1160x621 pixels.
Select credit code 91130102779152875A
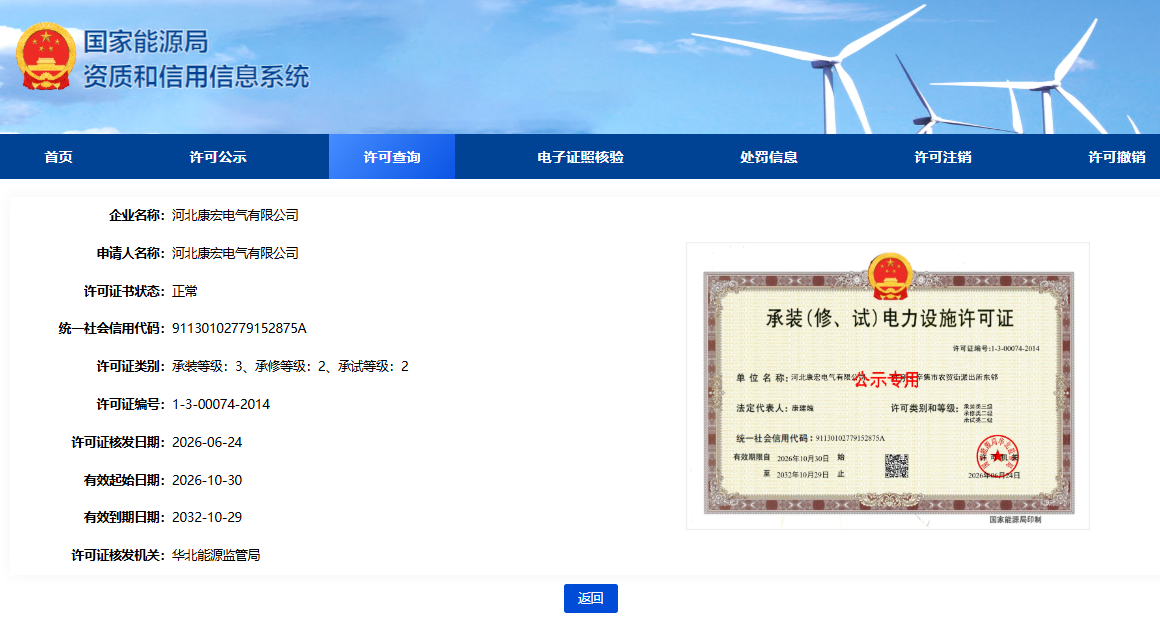tap(239, 328)
